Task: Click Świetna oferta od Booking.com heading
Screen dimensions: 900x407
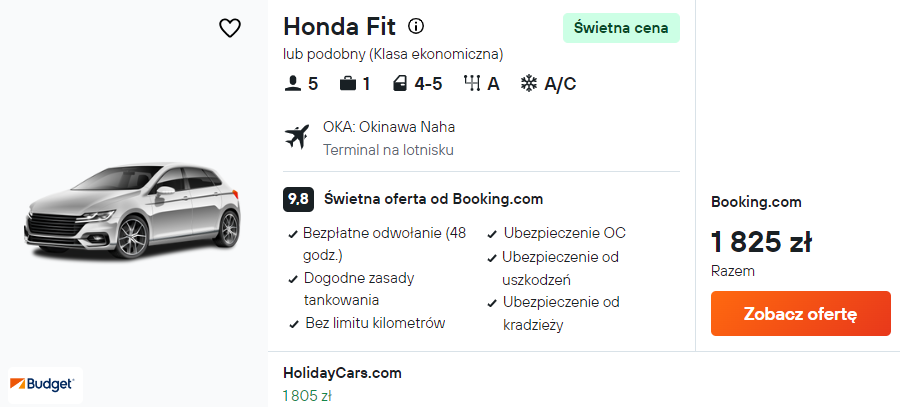Action: [433, 199]
